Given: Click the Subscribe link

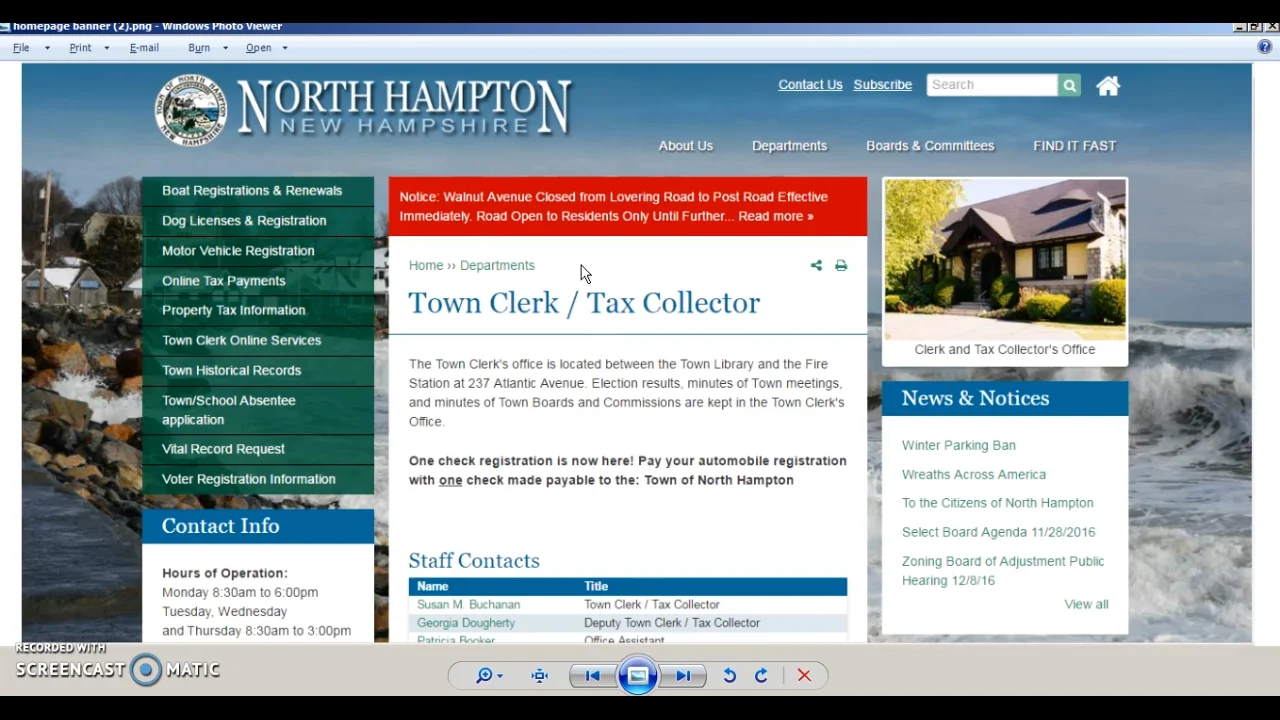Looking at the screenshot, I should tap(883, 85).
